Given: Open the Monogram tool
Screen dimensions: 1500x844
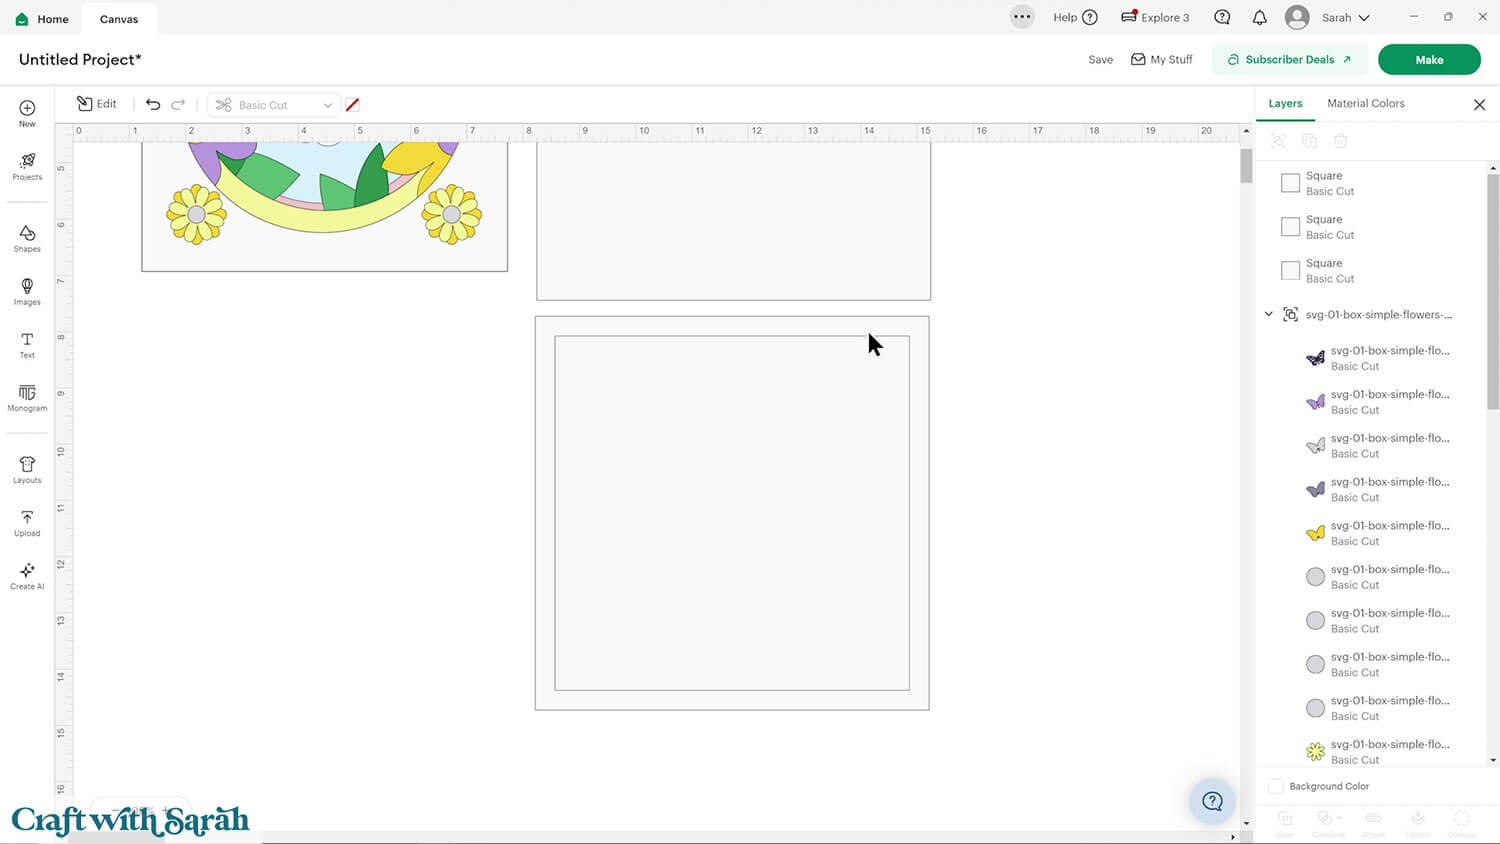Looking at the screenshot, I should tap(27, 398).
